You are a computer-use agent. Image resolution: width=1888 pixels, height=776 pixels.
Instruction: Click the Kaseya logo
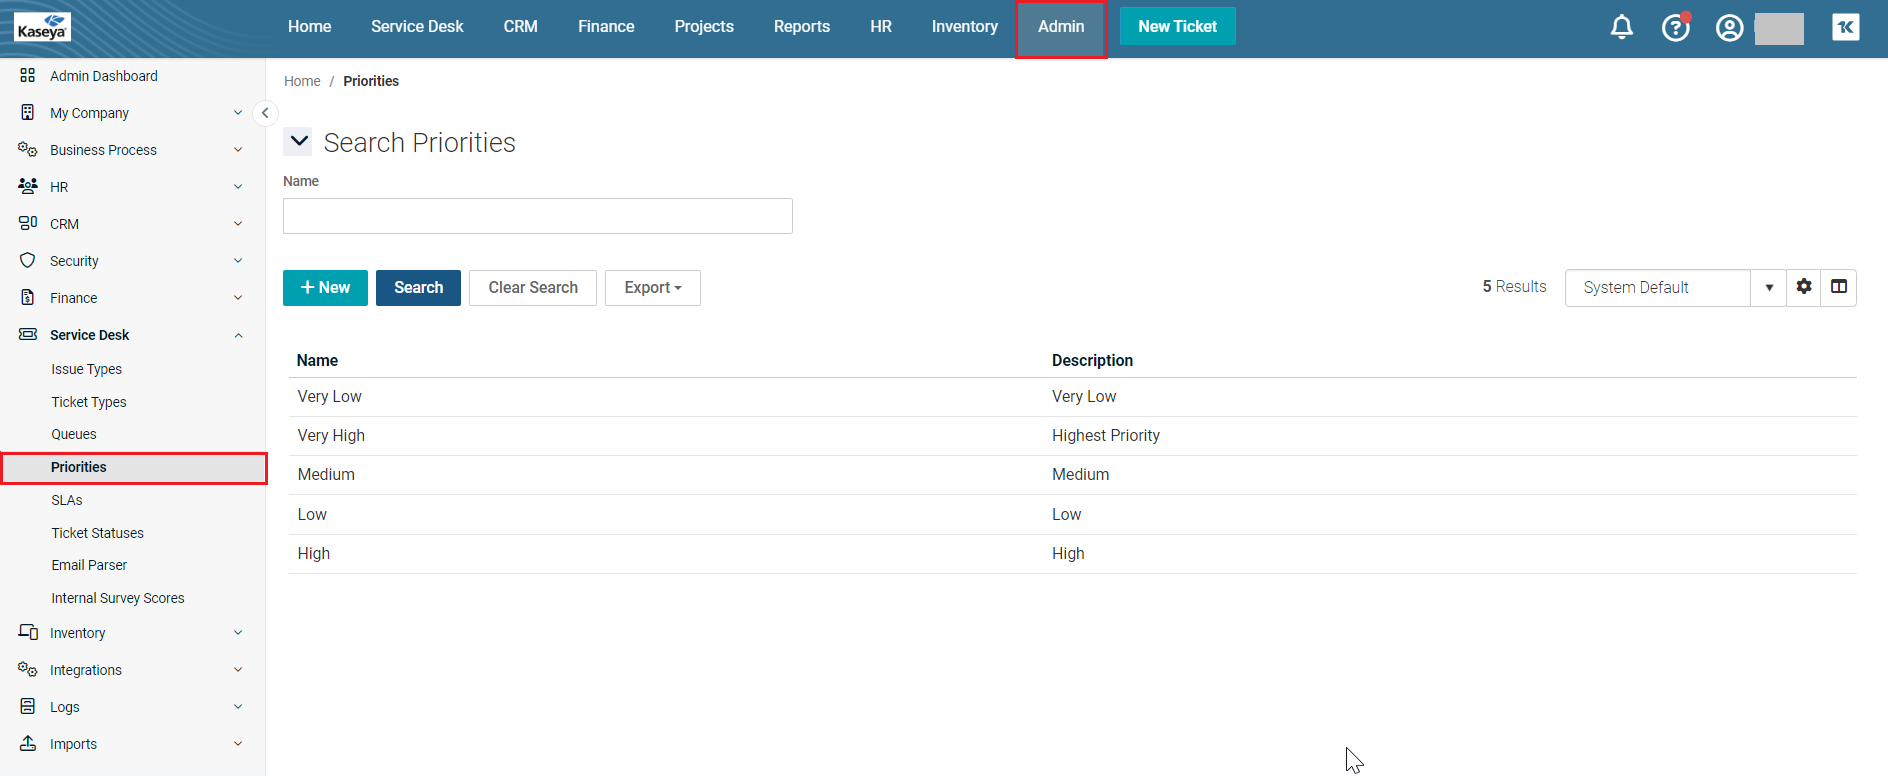coord(42,27)
